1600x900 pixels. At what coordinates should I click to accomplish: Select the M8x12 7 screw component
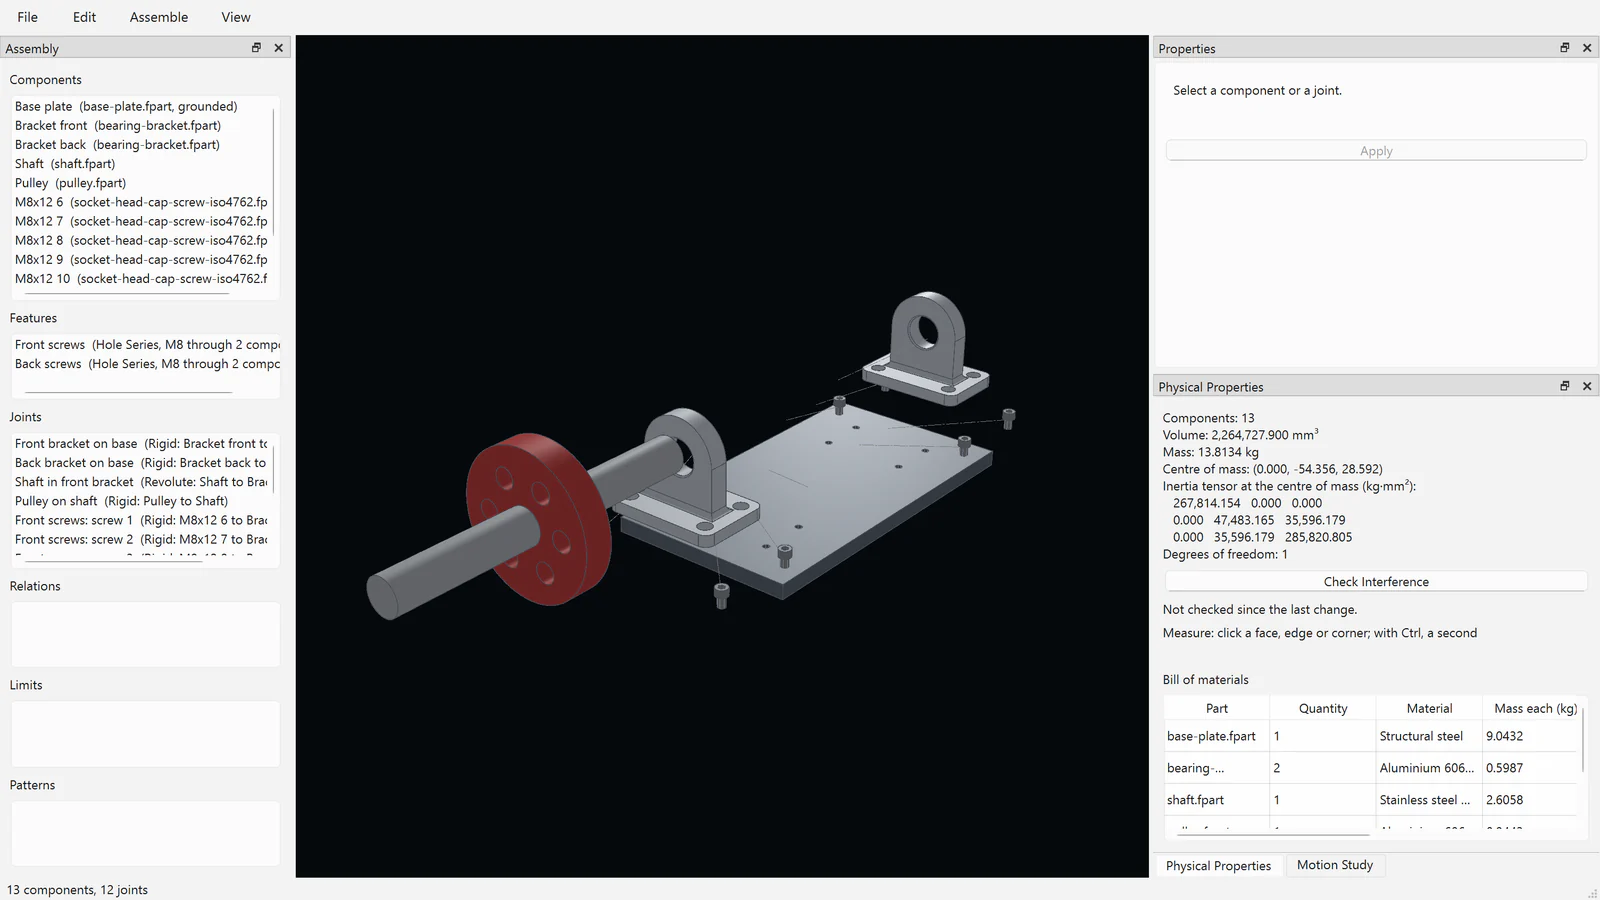pos(142,221)
